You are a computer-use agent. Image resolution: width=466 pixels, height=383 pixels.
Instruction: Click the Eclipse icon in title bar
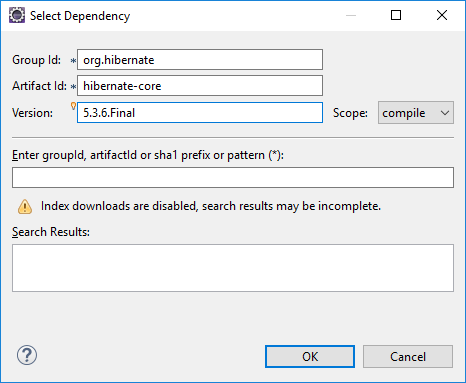17,15
